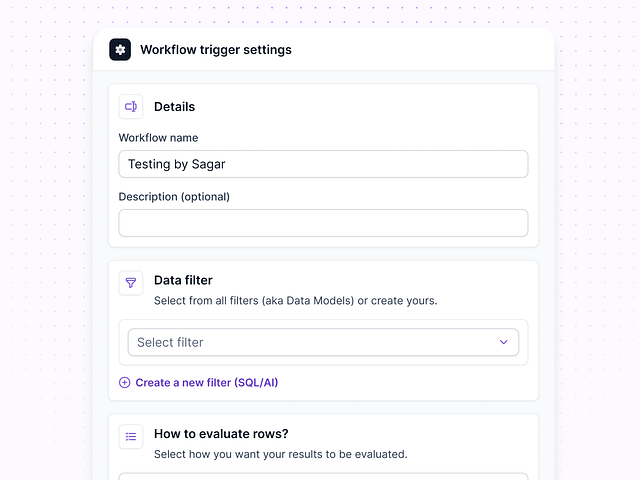
Task: Open the partially visible evaluation dropdown at bottom
Action: coord(322,476)
